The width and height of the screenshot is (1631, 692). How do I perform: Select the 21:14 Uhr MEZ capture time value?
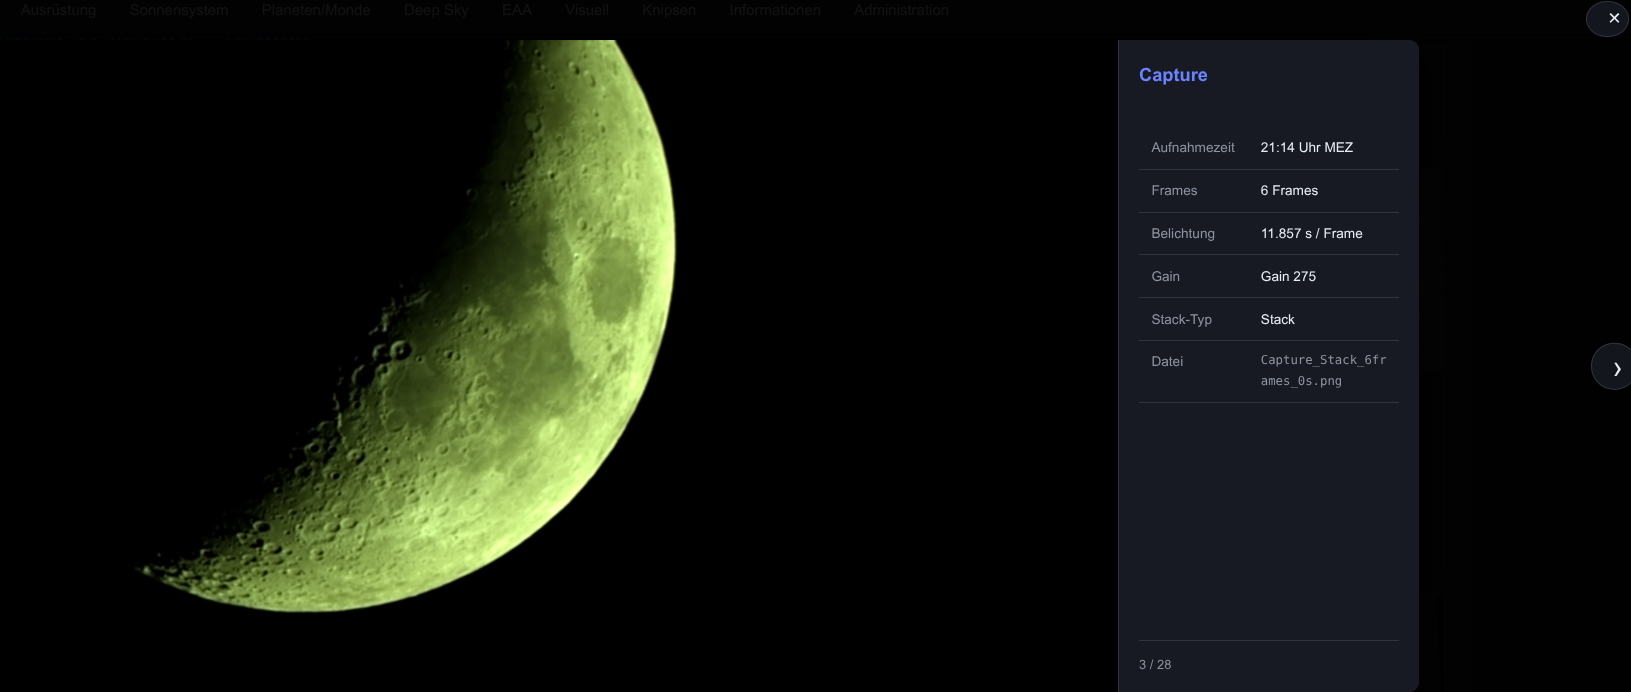point(1306,147)
